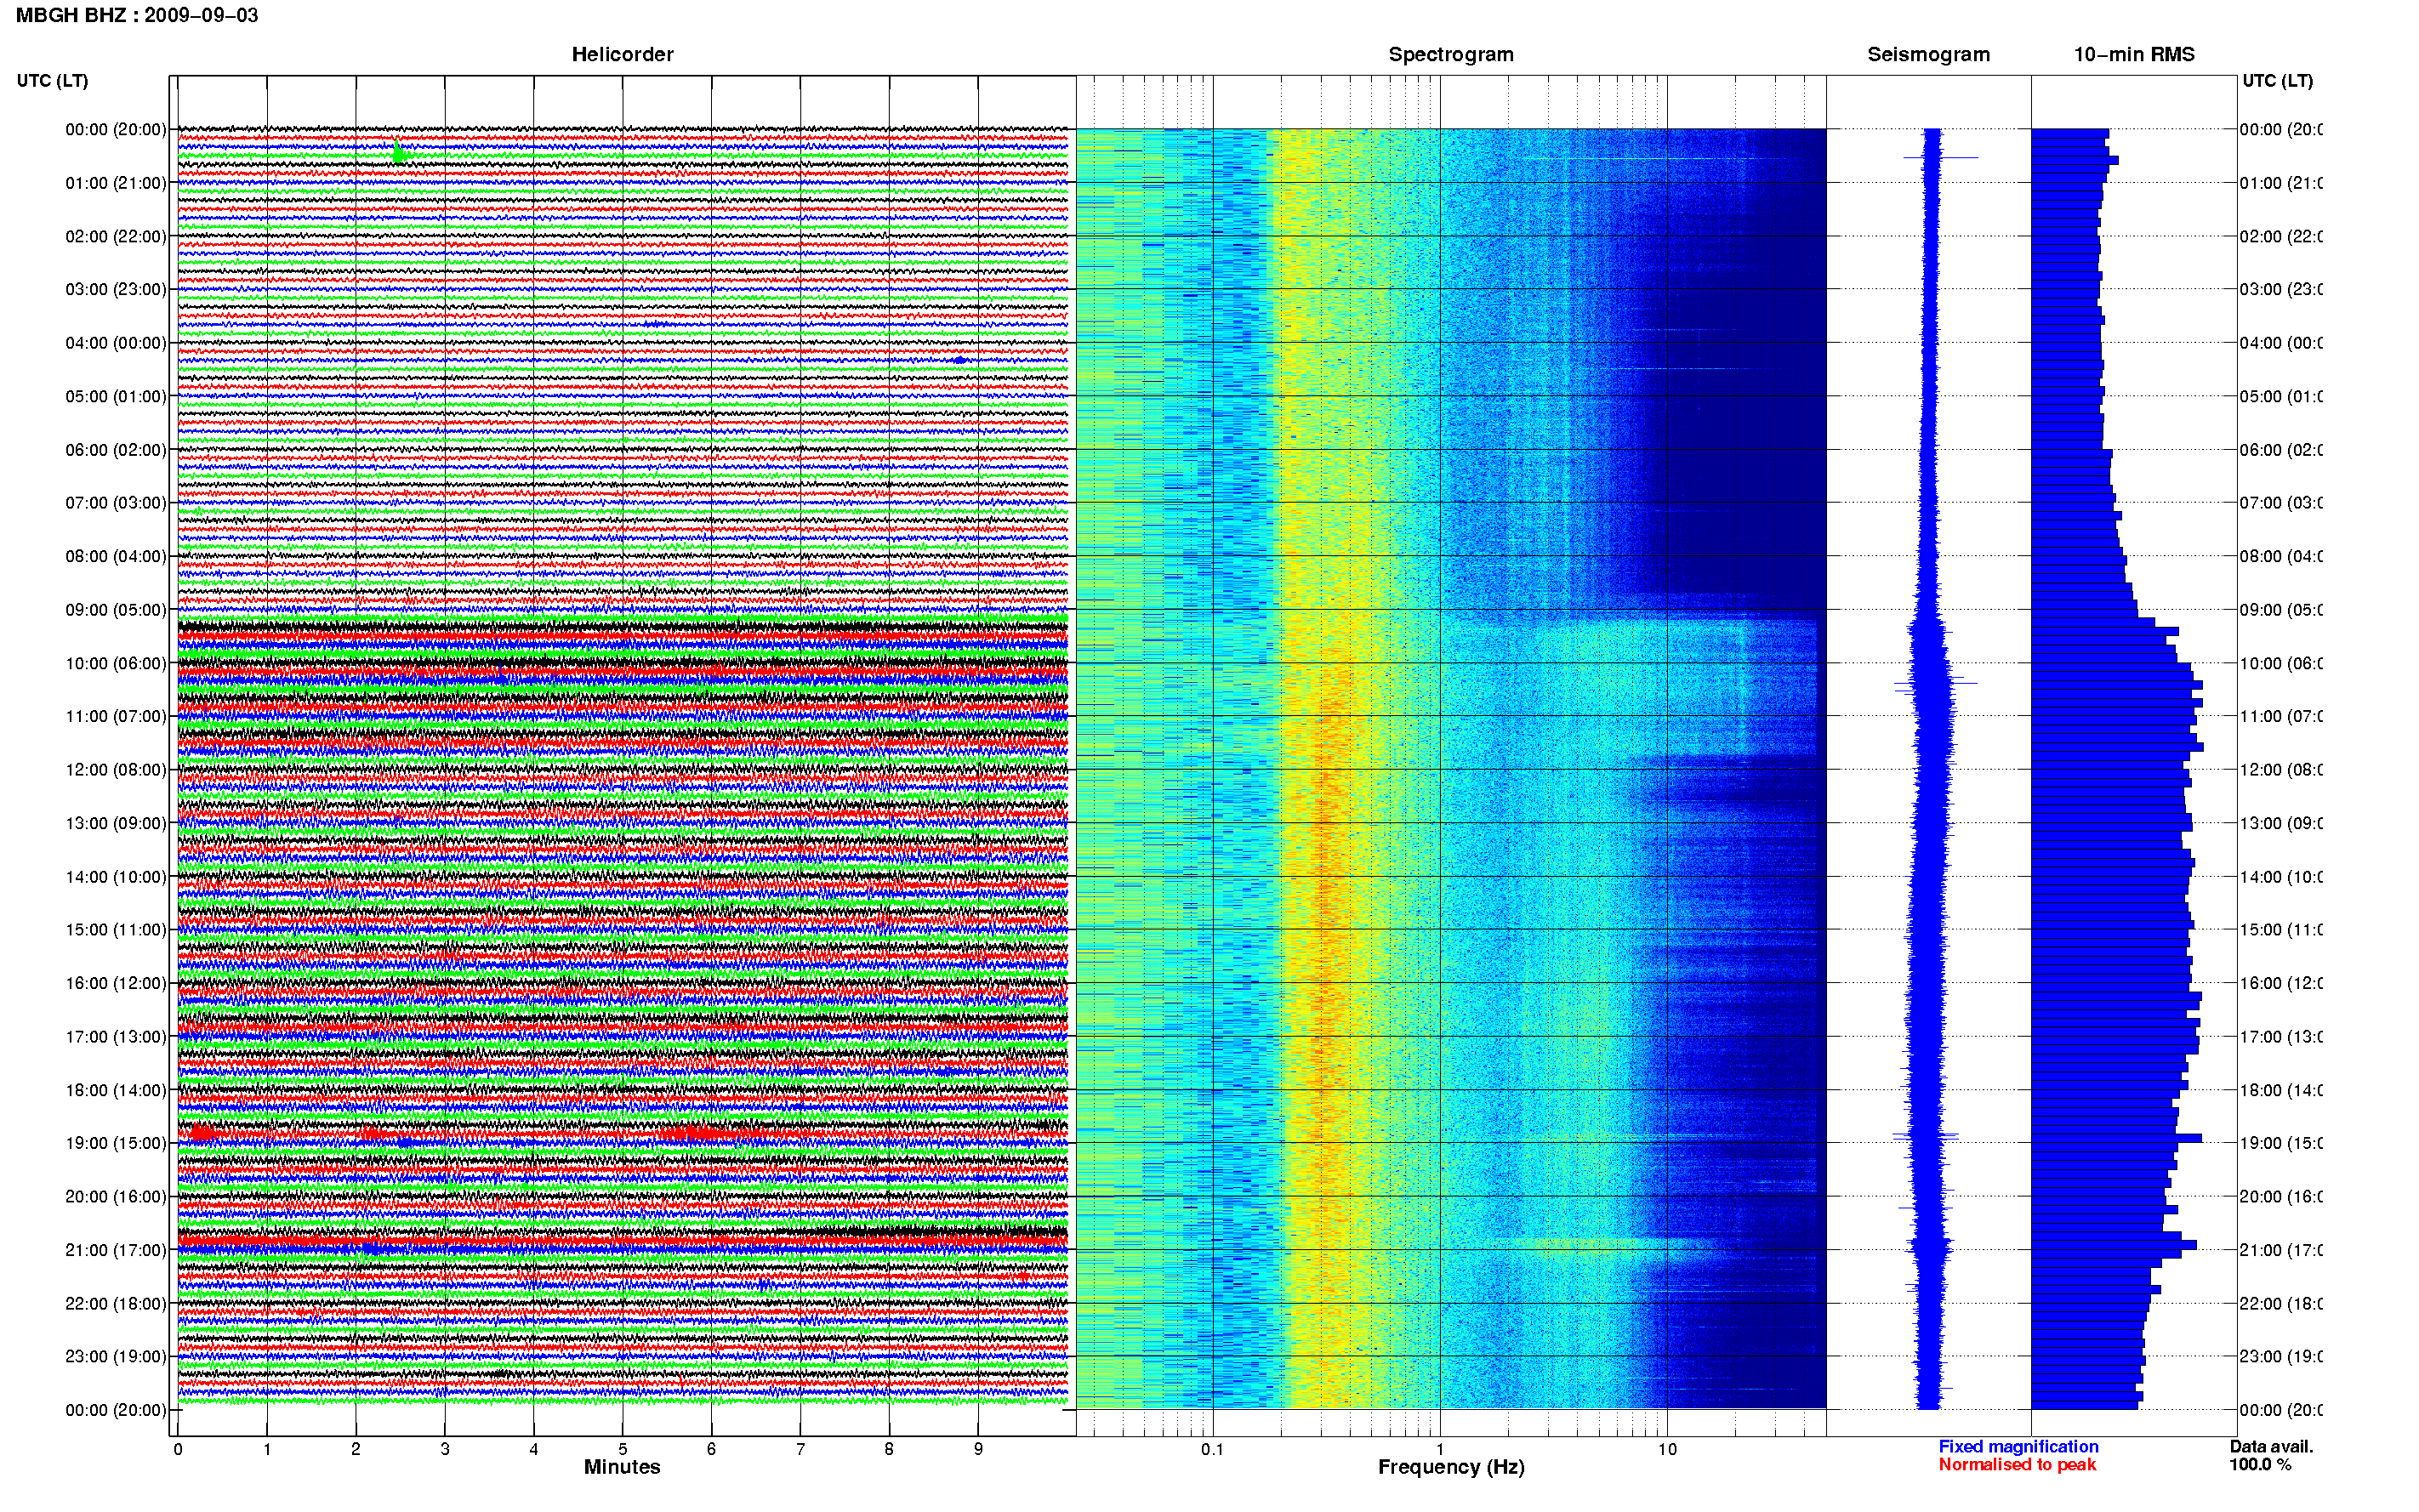This screenshot has width=2419, height=1512.
Task: Click the left '05:00 (01:00)' time label
Action: (116, 396)
